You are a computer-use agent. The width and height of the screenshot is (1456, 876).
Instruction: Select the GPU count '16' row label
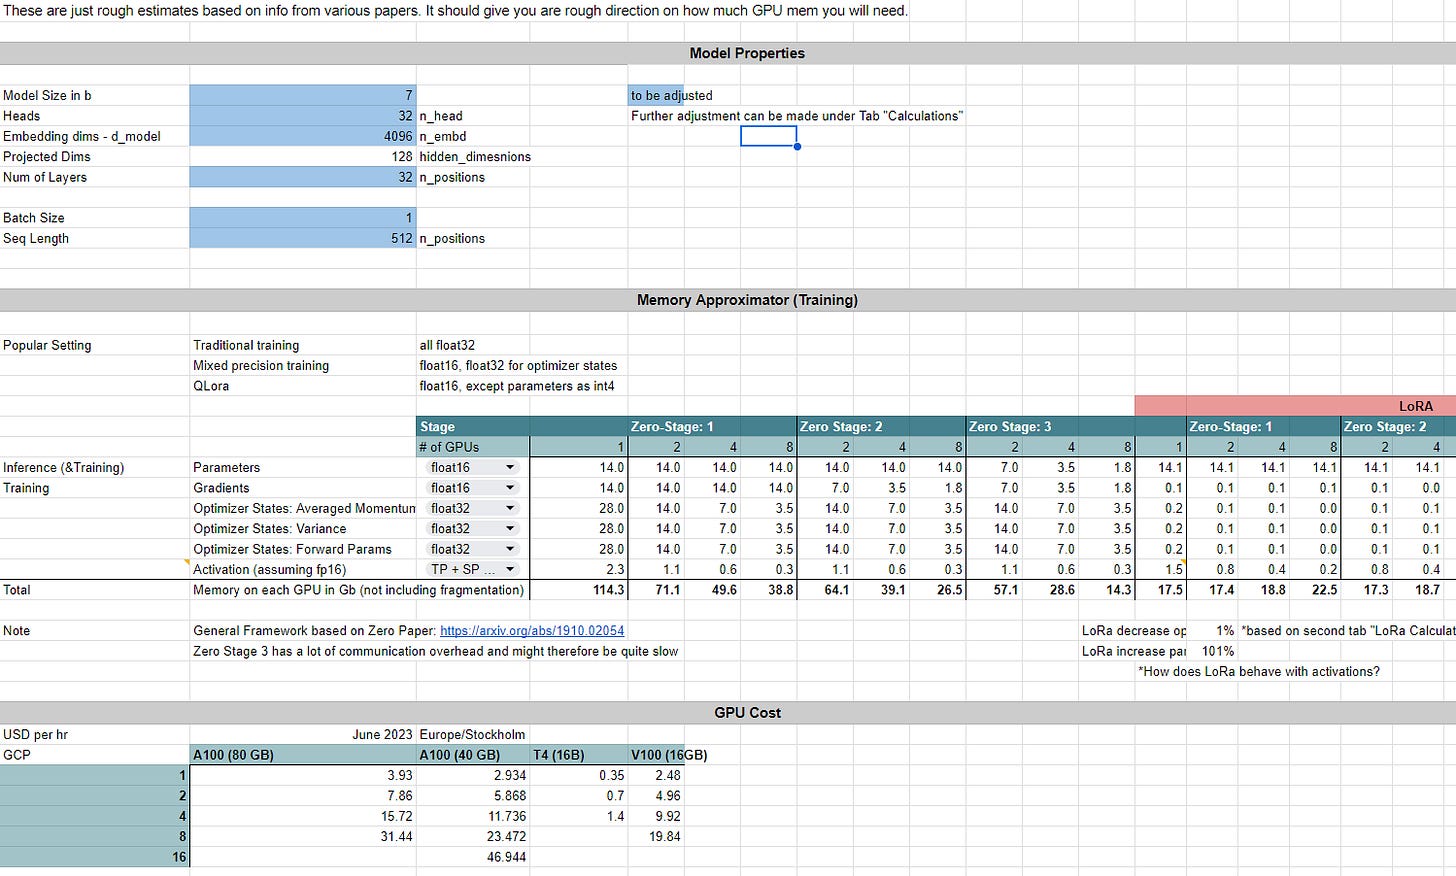[x=95, y=857]
